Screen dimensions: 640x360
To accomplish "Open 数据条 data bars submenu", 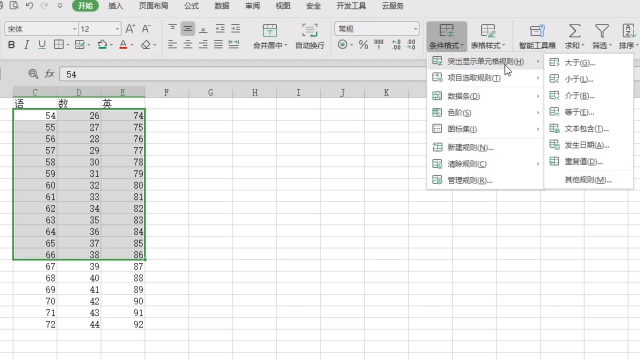I will (485, 96).
